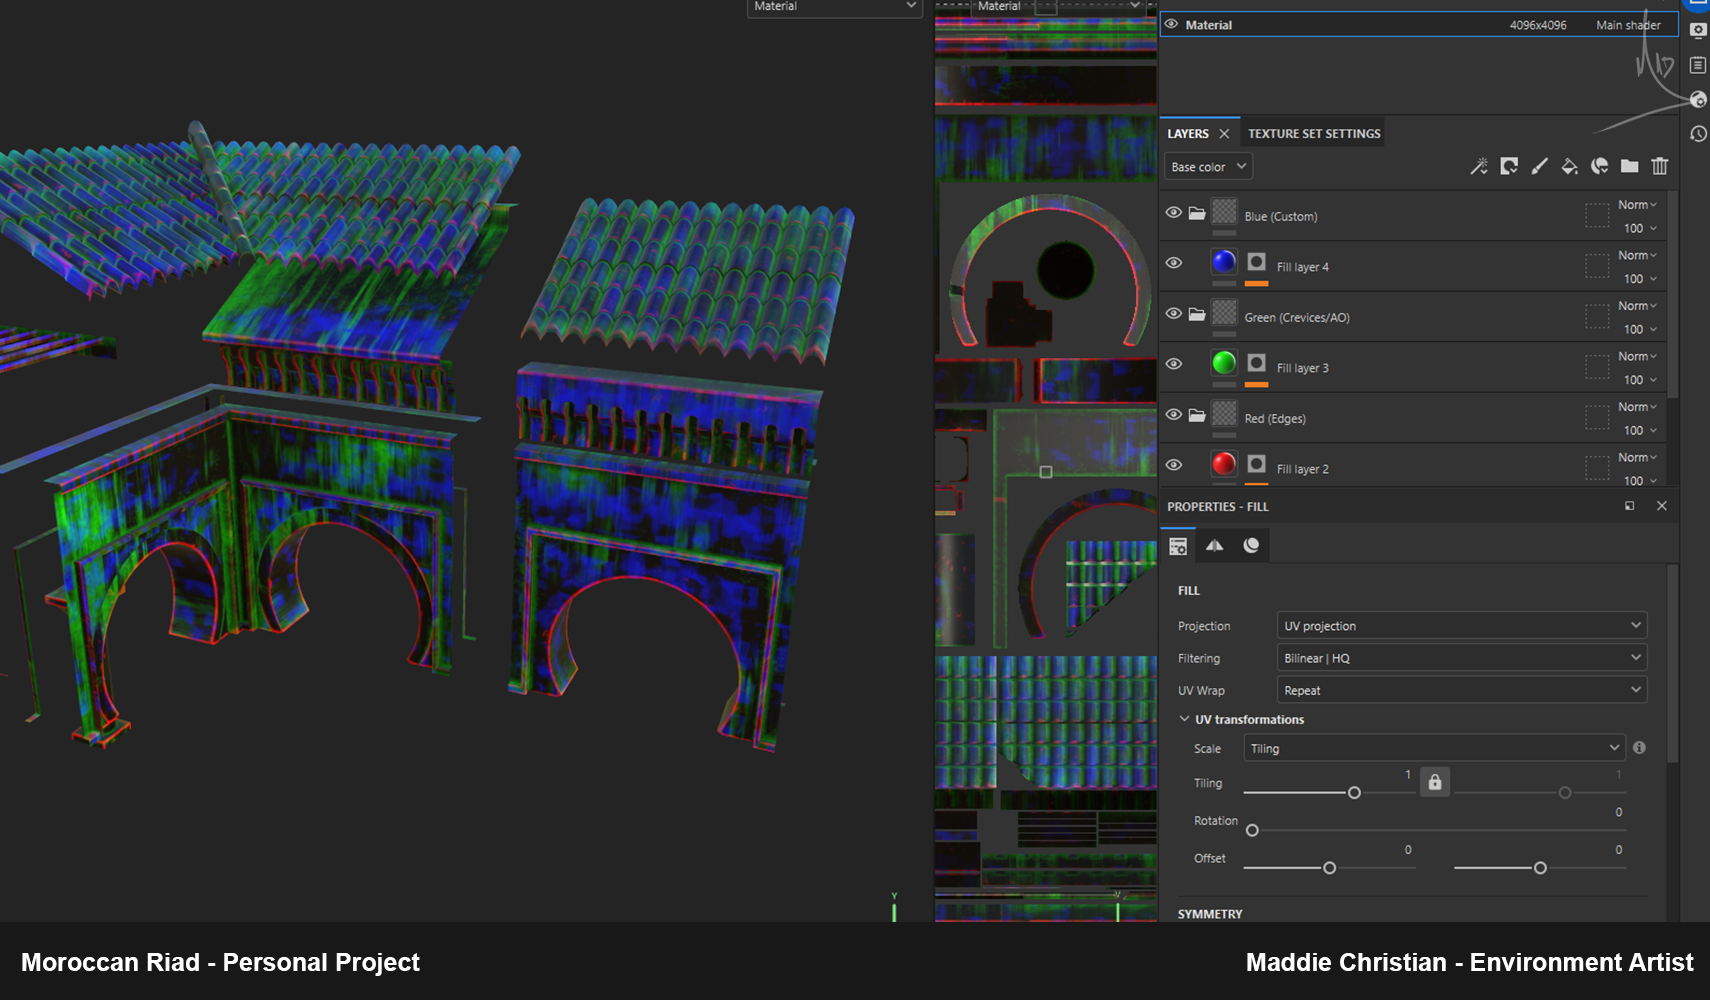Open the smart material icon menu

[x=1600, y=167]
